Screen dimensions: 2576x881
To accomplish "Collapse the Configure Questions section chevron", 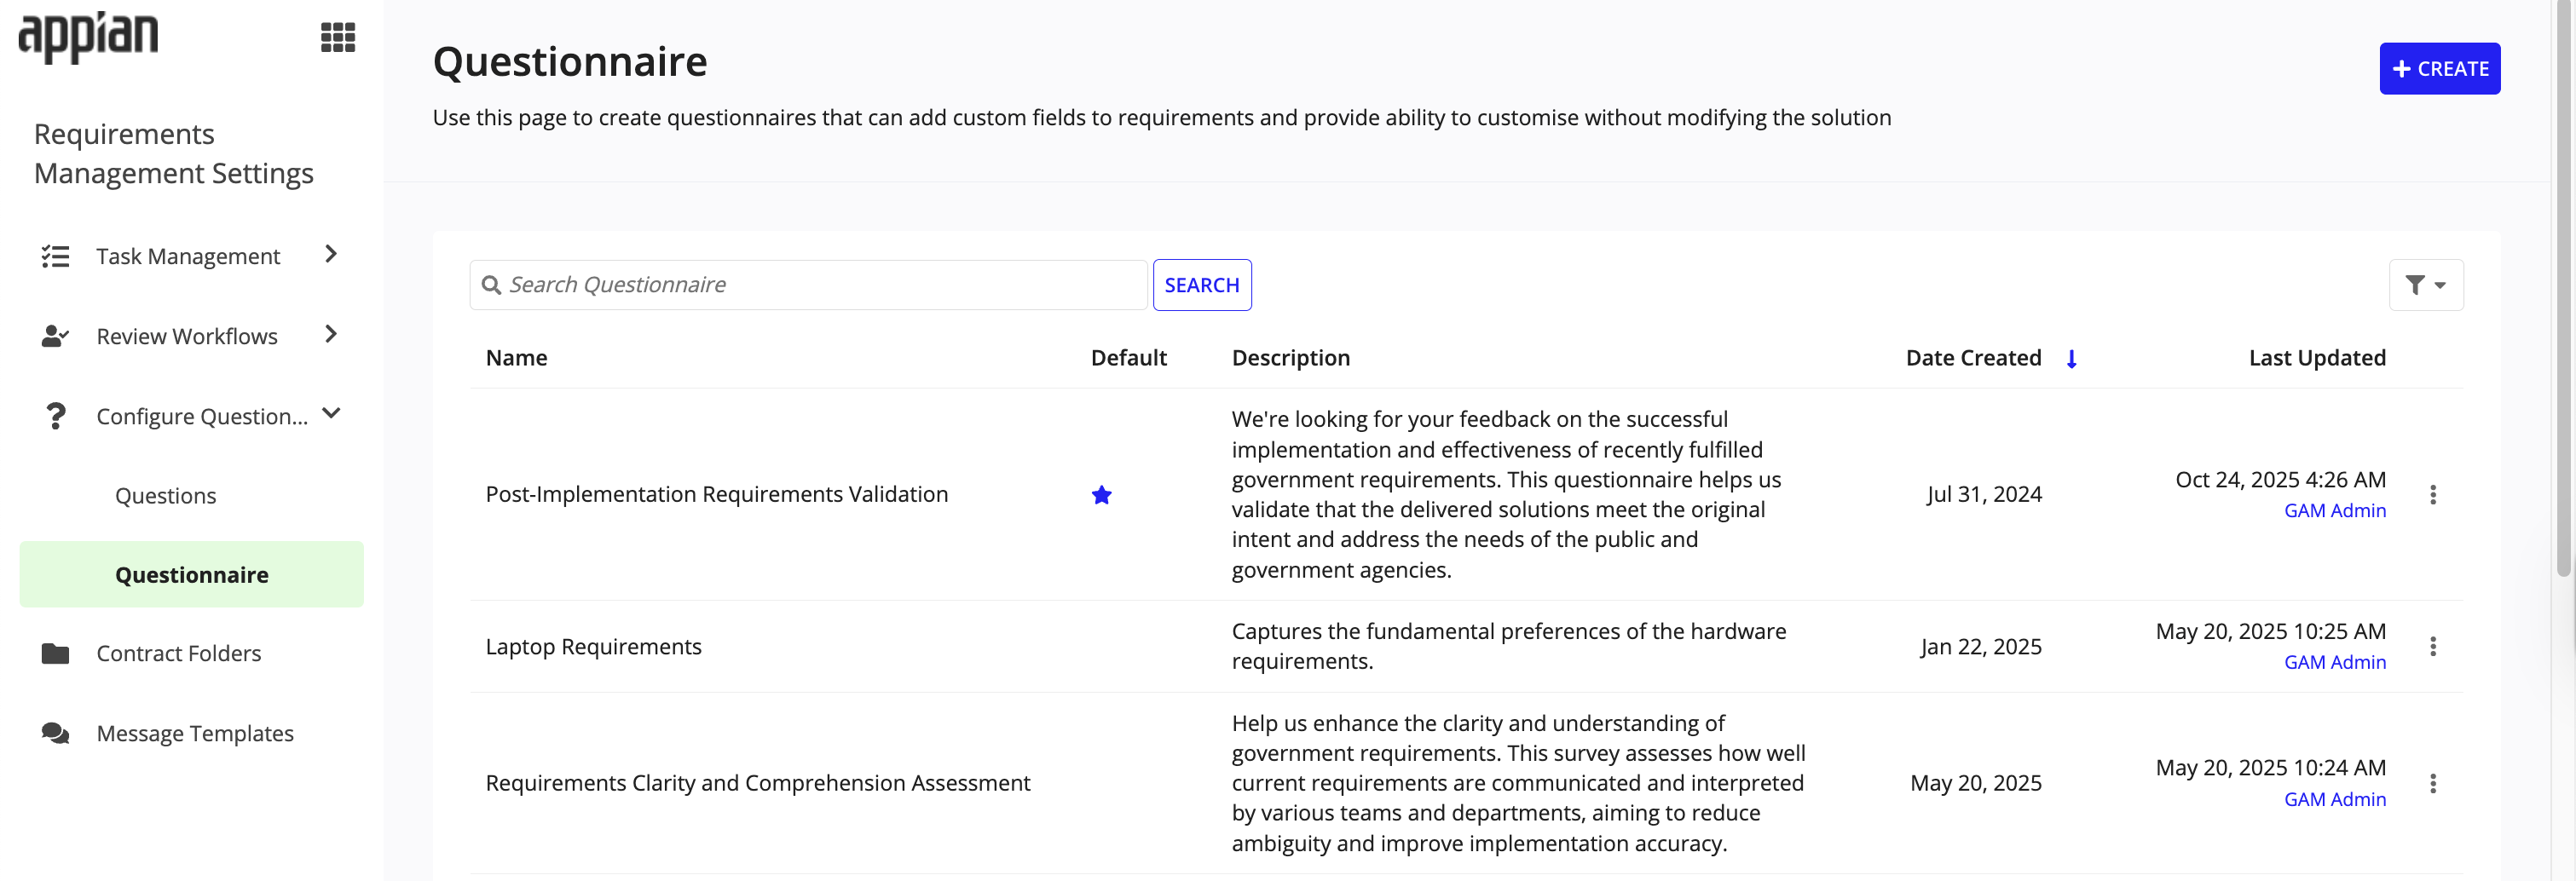I will [331, 413].
